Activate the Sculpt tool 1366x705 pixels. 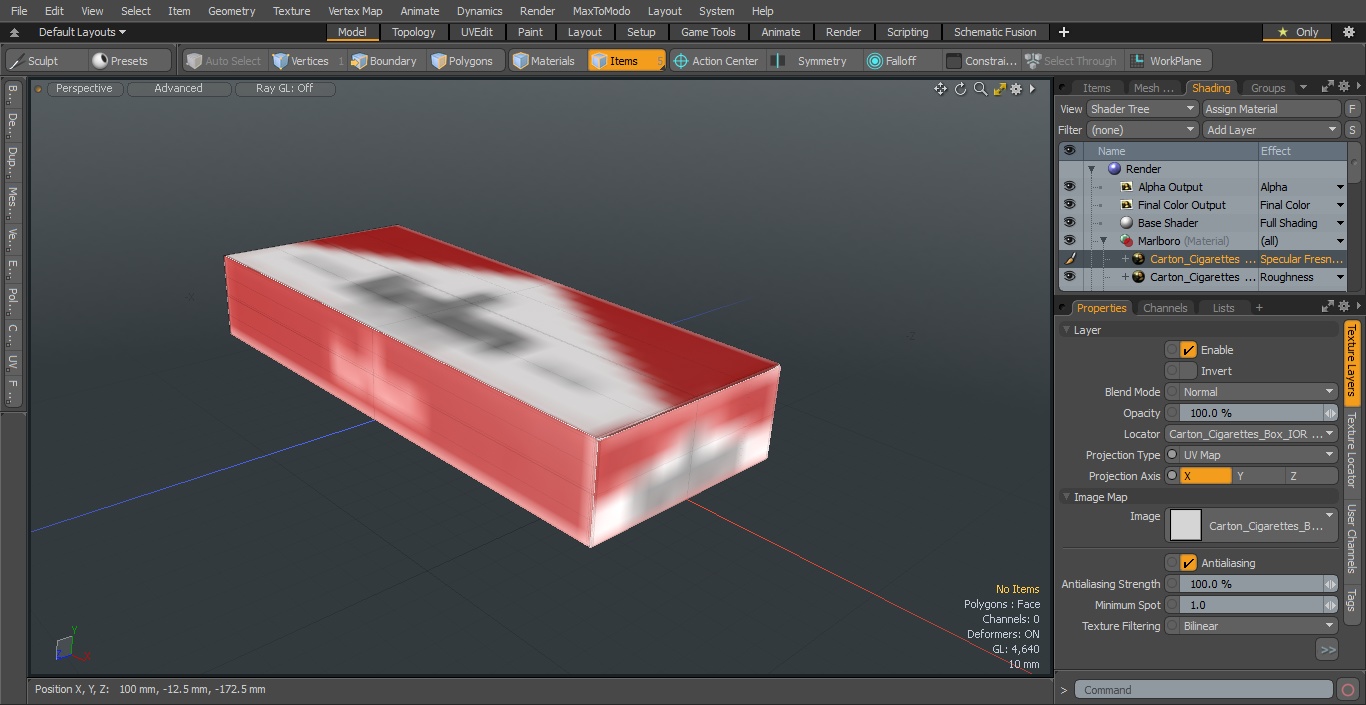tap(45, 61)
